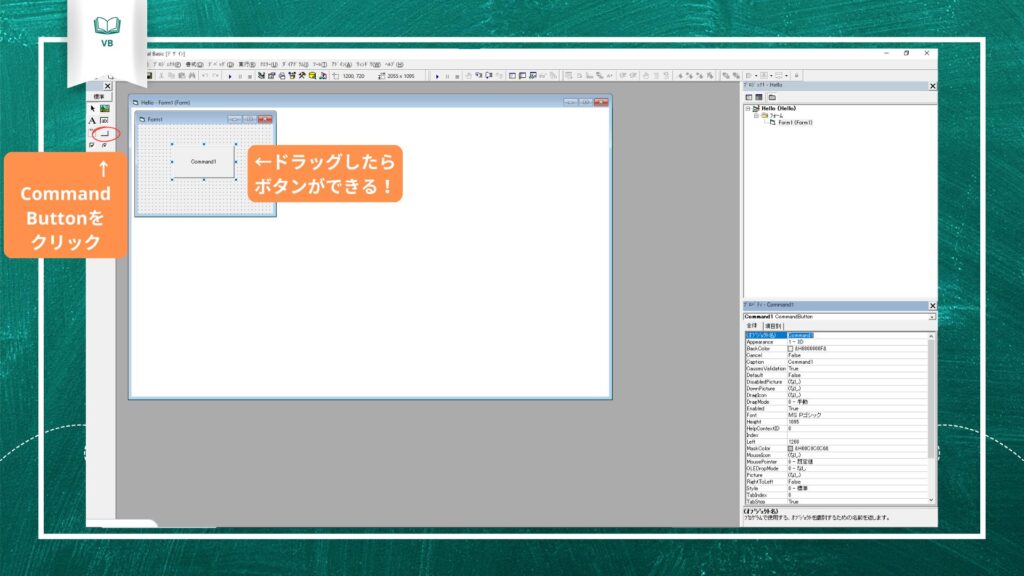Click the properties list scroll up arrow

[931, 336]
